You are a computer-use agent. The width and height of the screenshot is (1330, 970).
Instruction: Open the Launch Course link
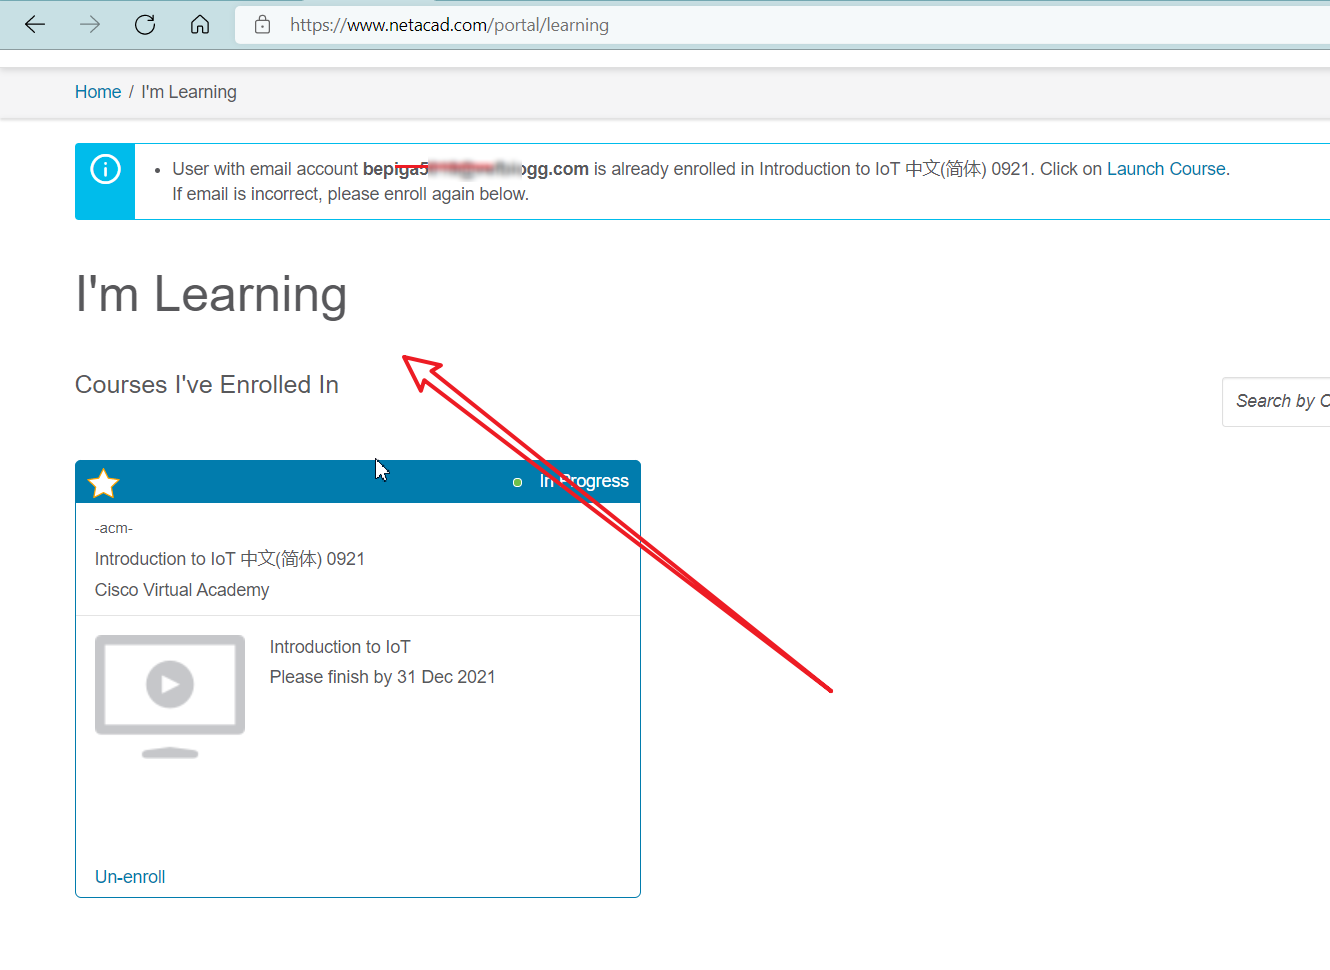1166,169
